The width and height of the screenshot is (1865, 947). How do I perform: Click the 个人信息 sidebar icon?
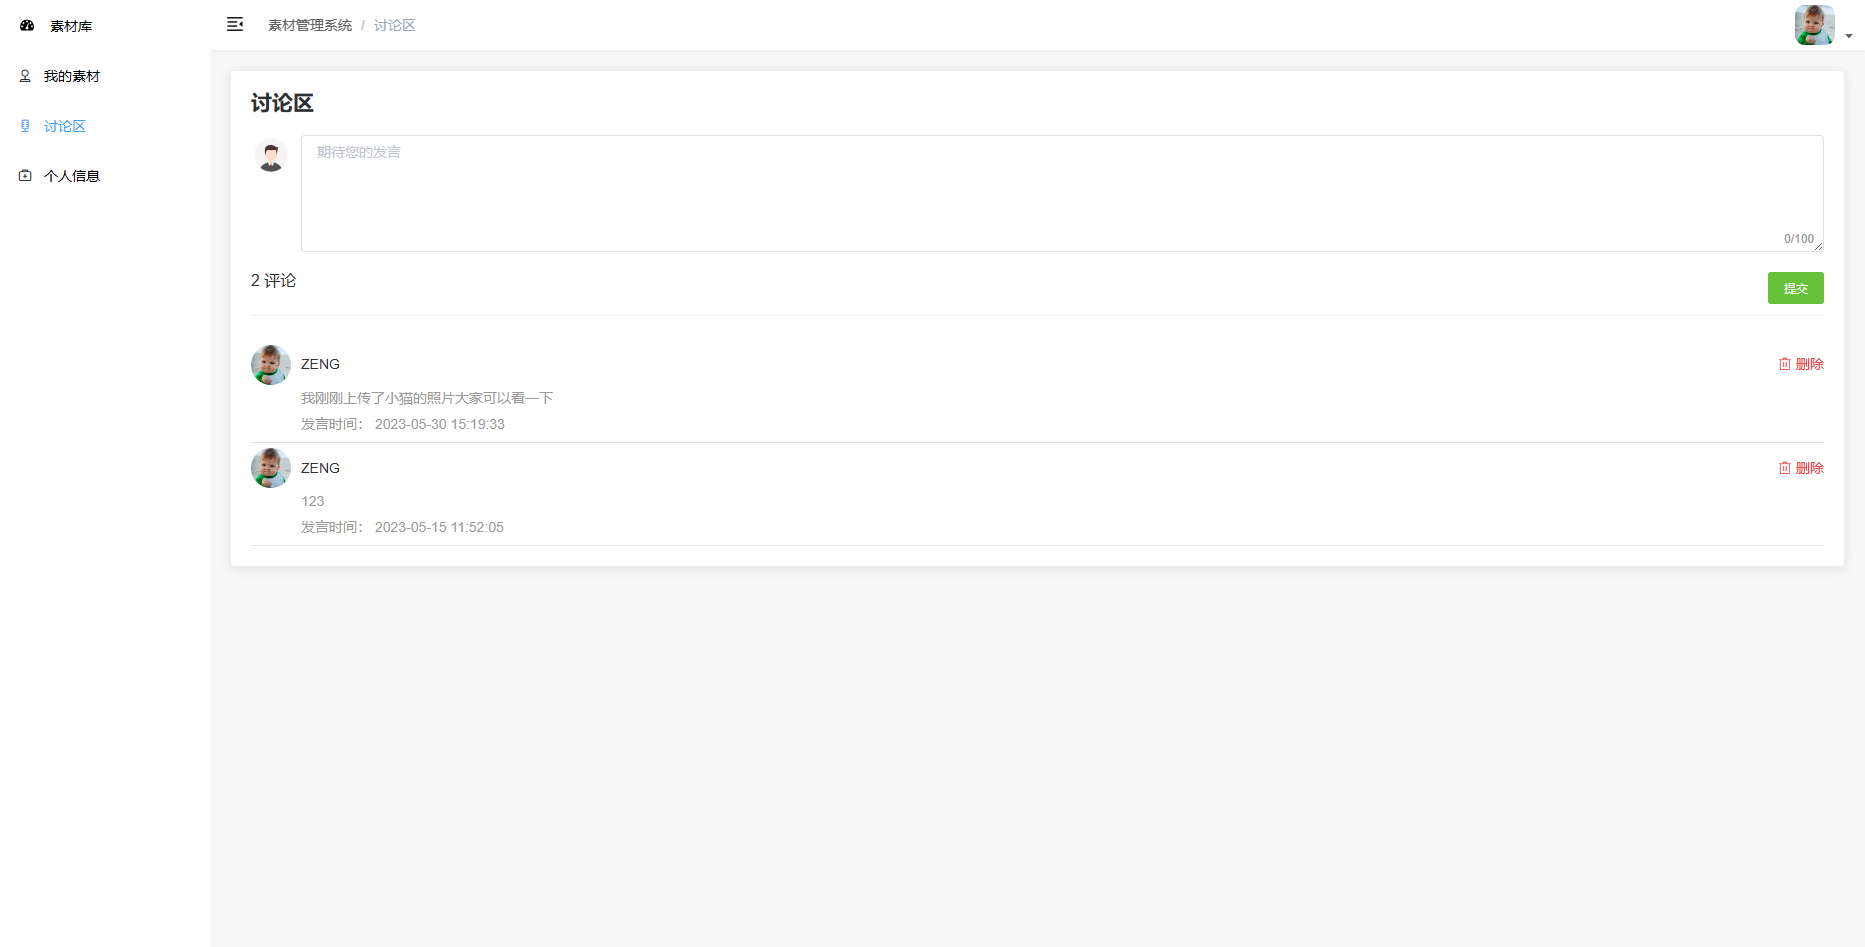click(25, 176)
